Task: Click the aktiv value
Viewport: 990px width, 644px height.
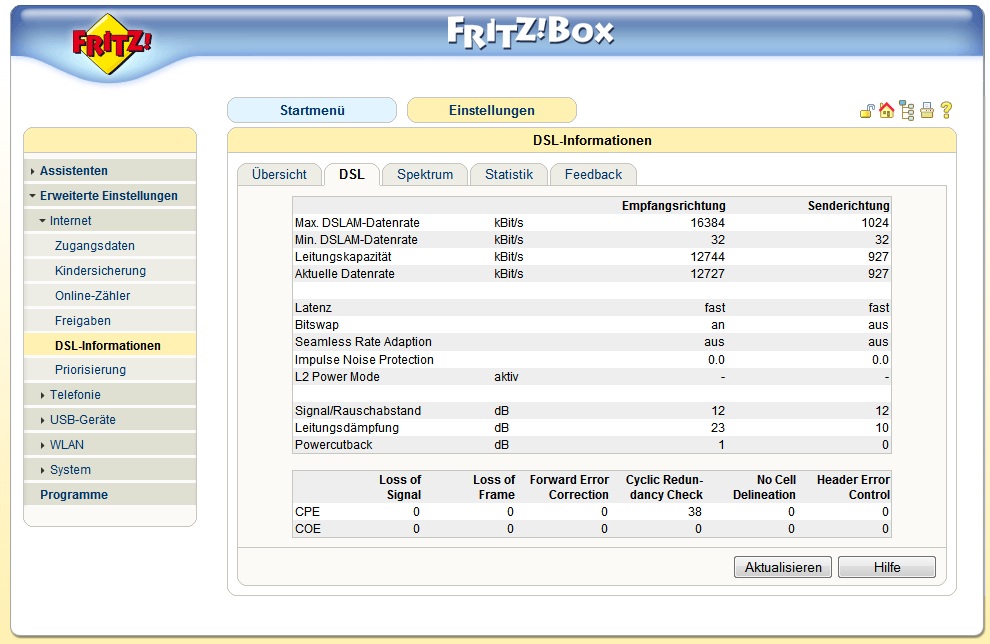Action: click(x=506, y=377)
